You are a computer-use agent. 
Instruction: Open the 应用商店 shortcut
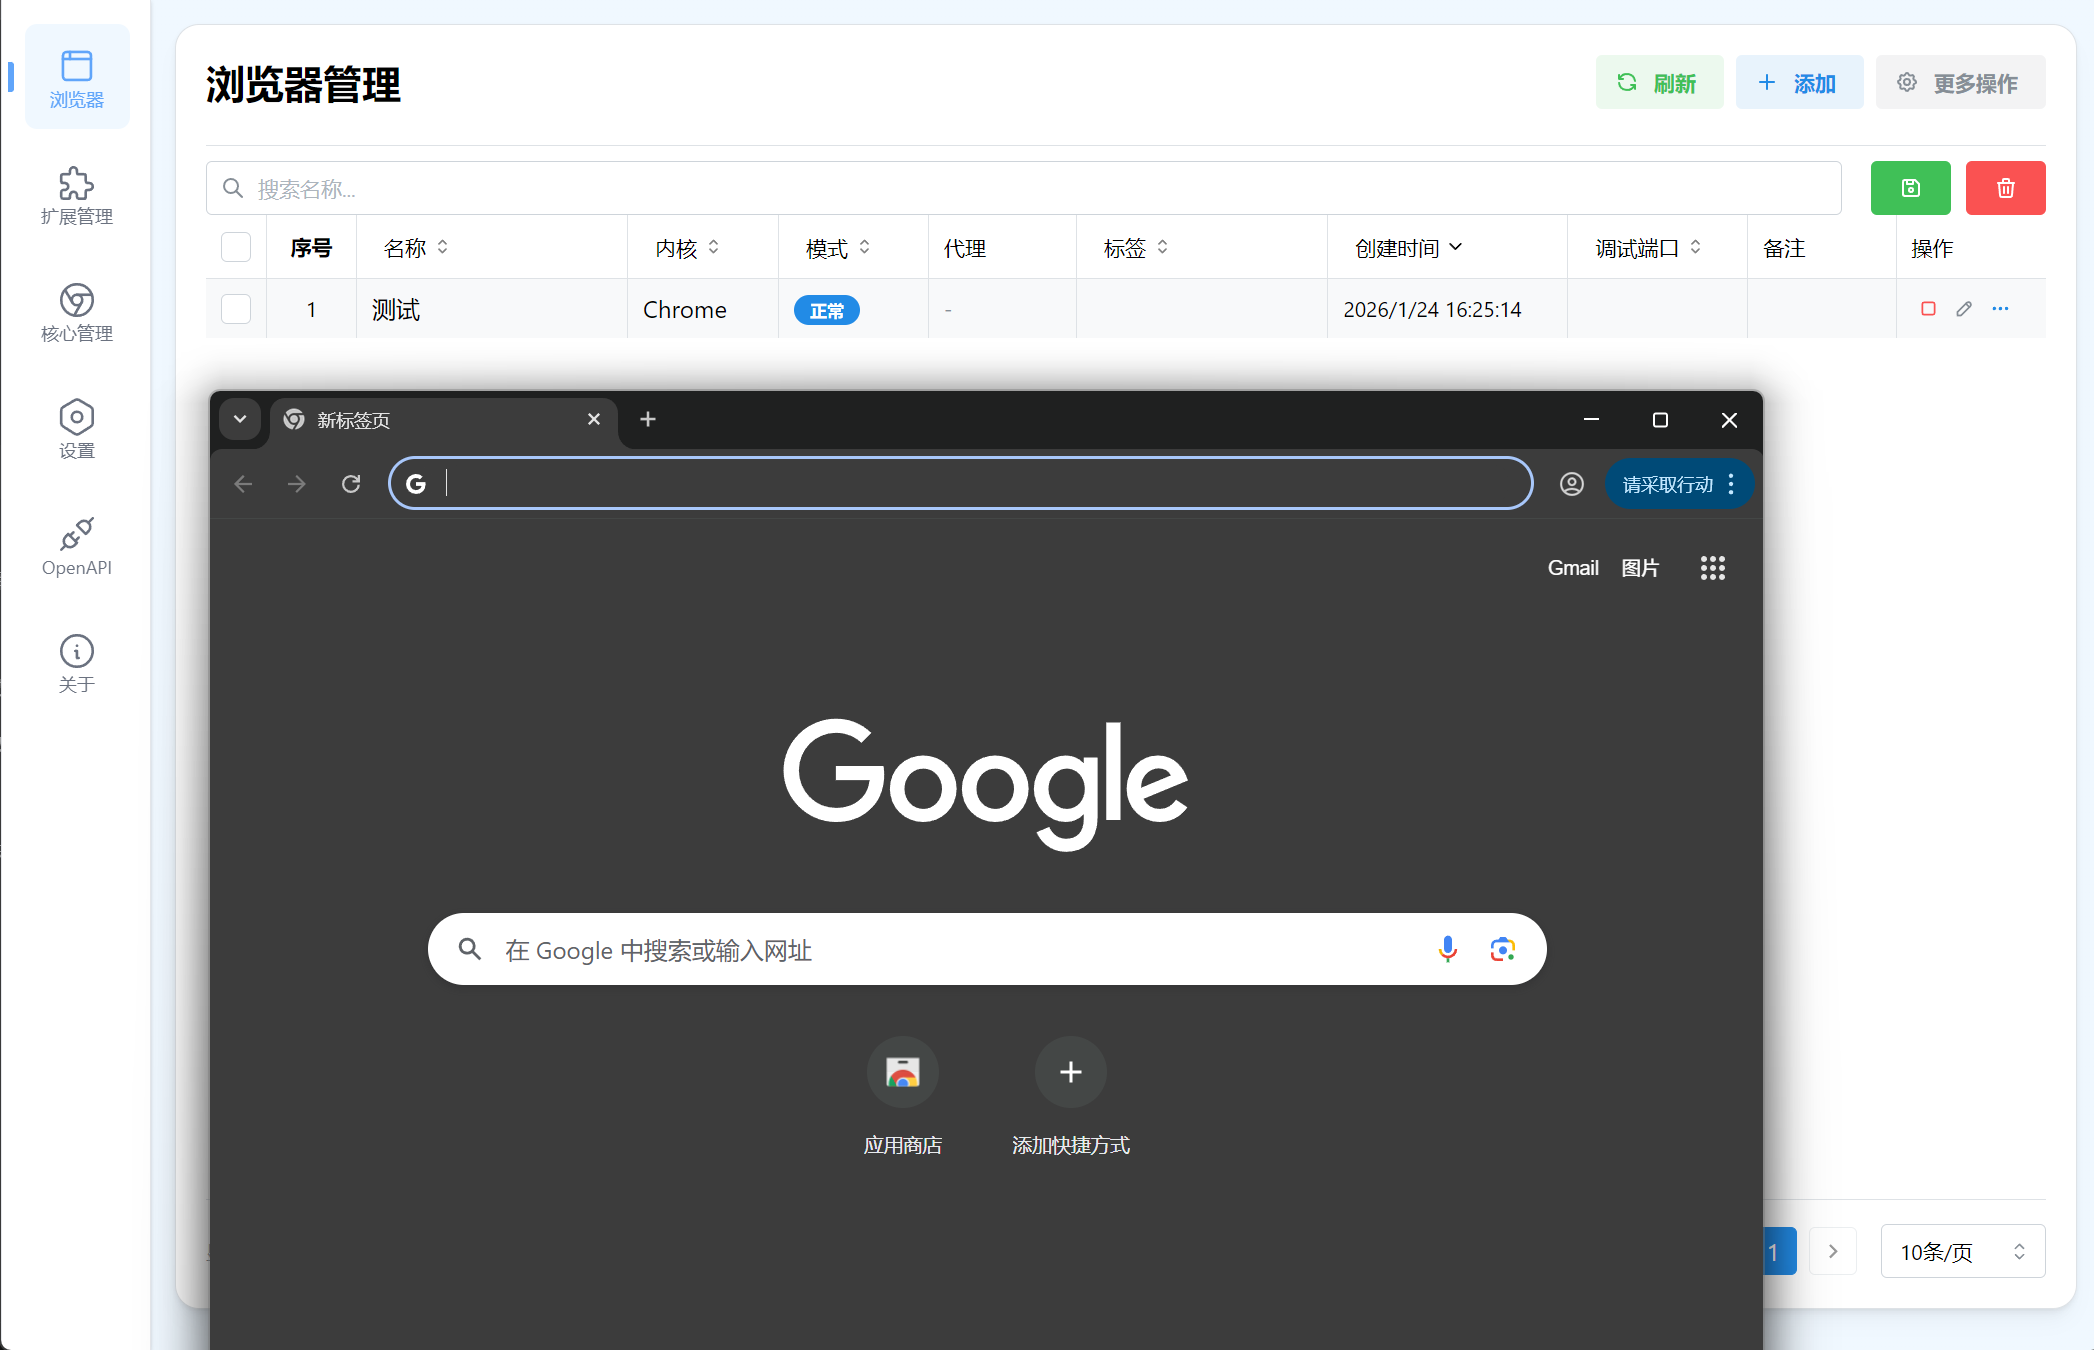coord(903,1096)
